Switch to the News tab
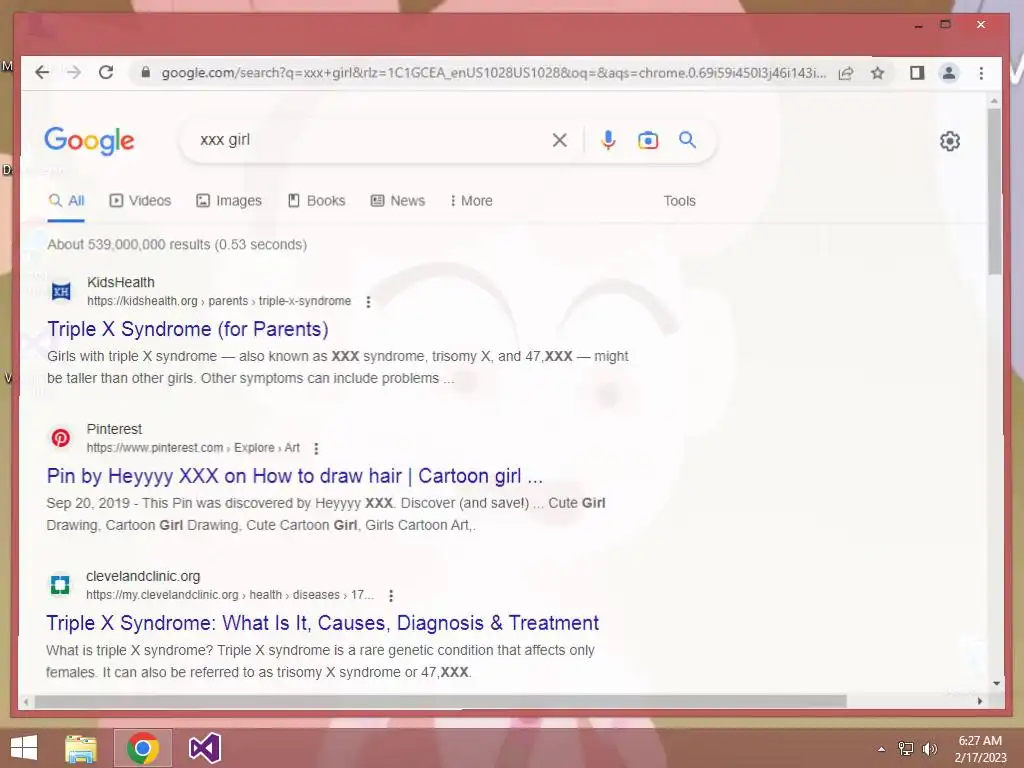1024x768 pixels. pos(397,200)
